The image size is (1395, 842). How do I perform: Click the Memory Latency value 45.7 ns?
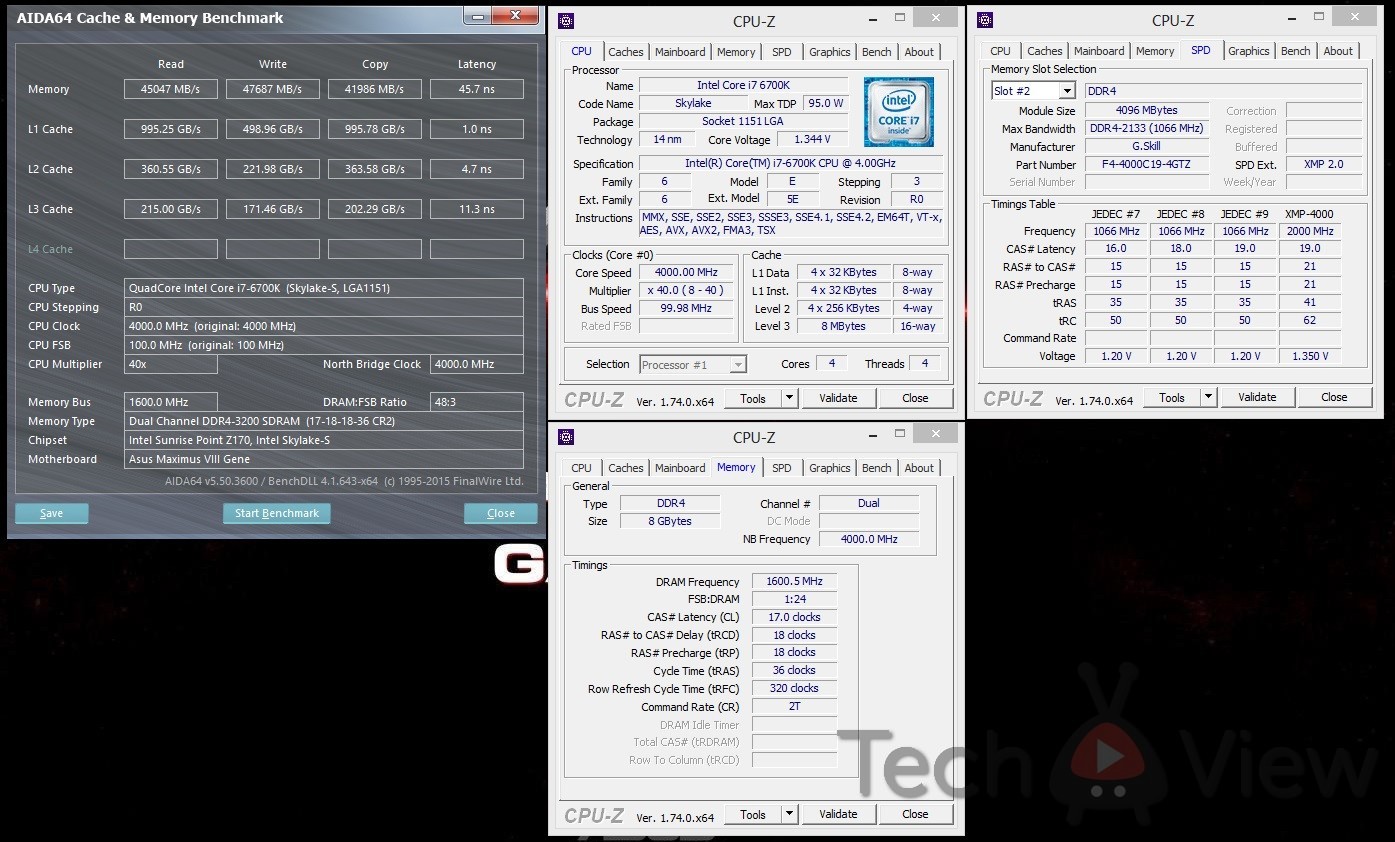pyautogui.click(x=477, y=89)
